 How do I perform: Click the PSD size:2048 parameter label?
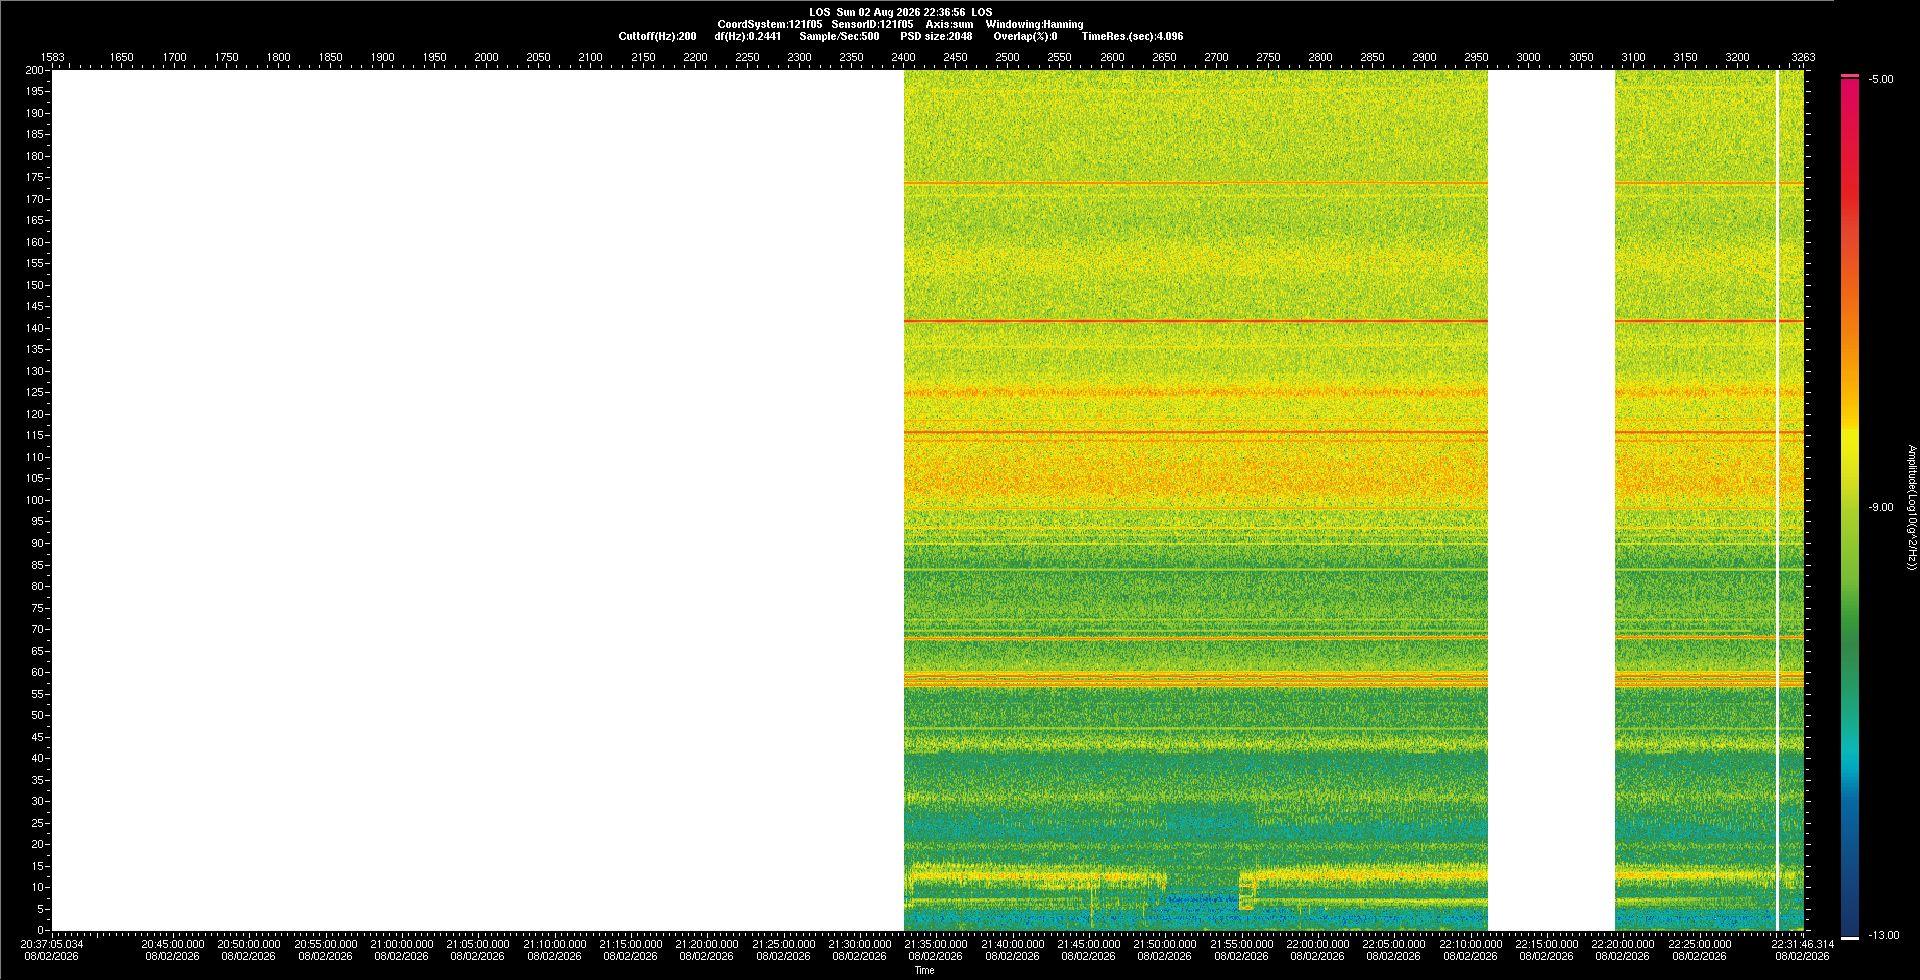(936, 36)
